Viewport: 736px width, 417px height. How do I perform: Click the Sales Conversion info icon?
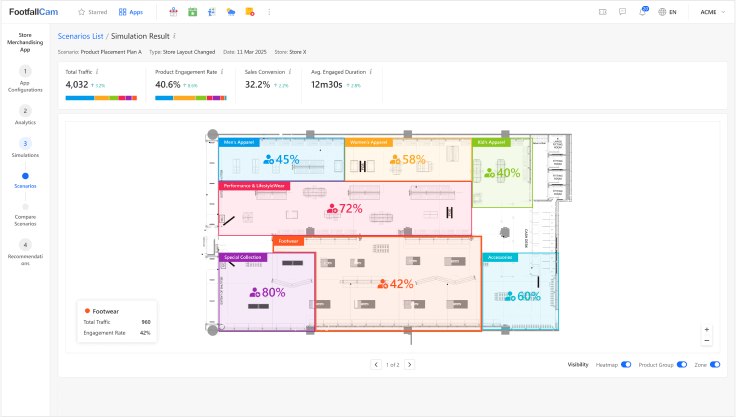pos(290,72)
